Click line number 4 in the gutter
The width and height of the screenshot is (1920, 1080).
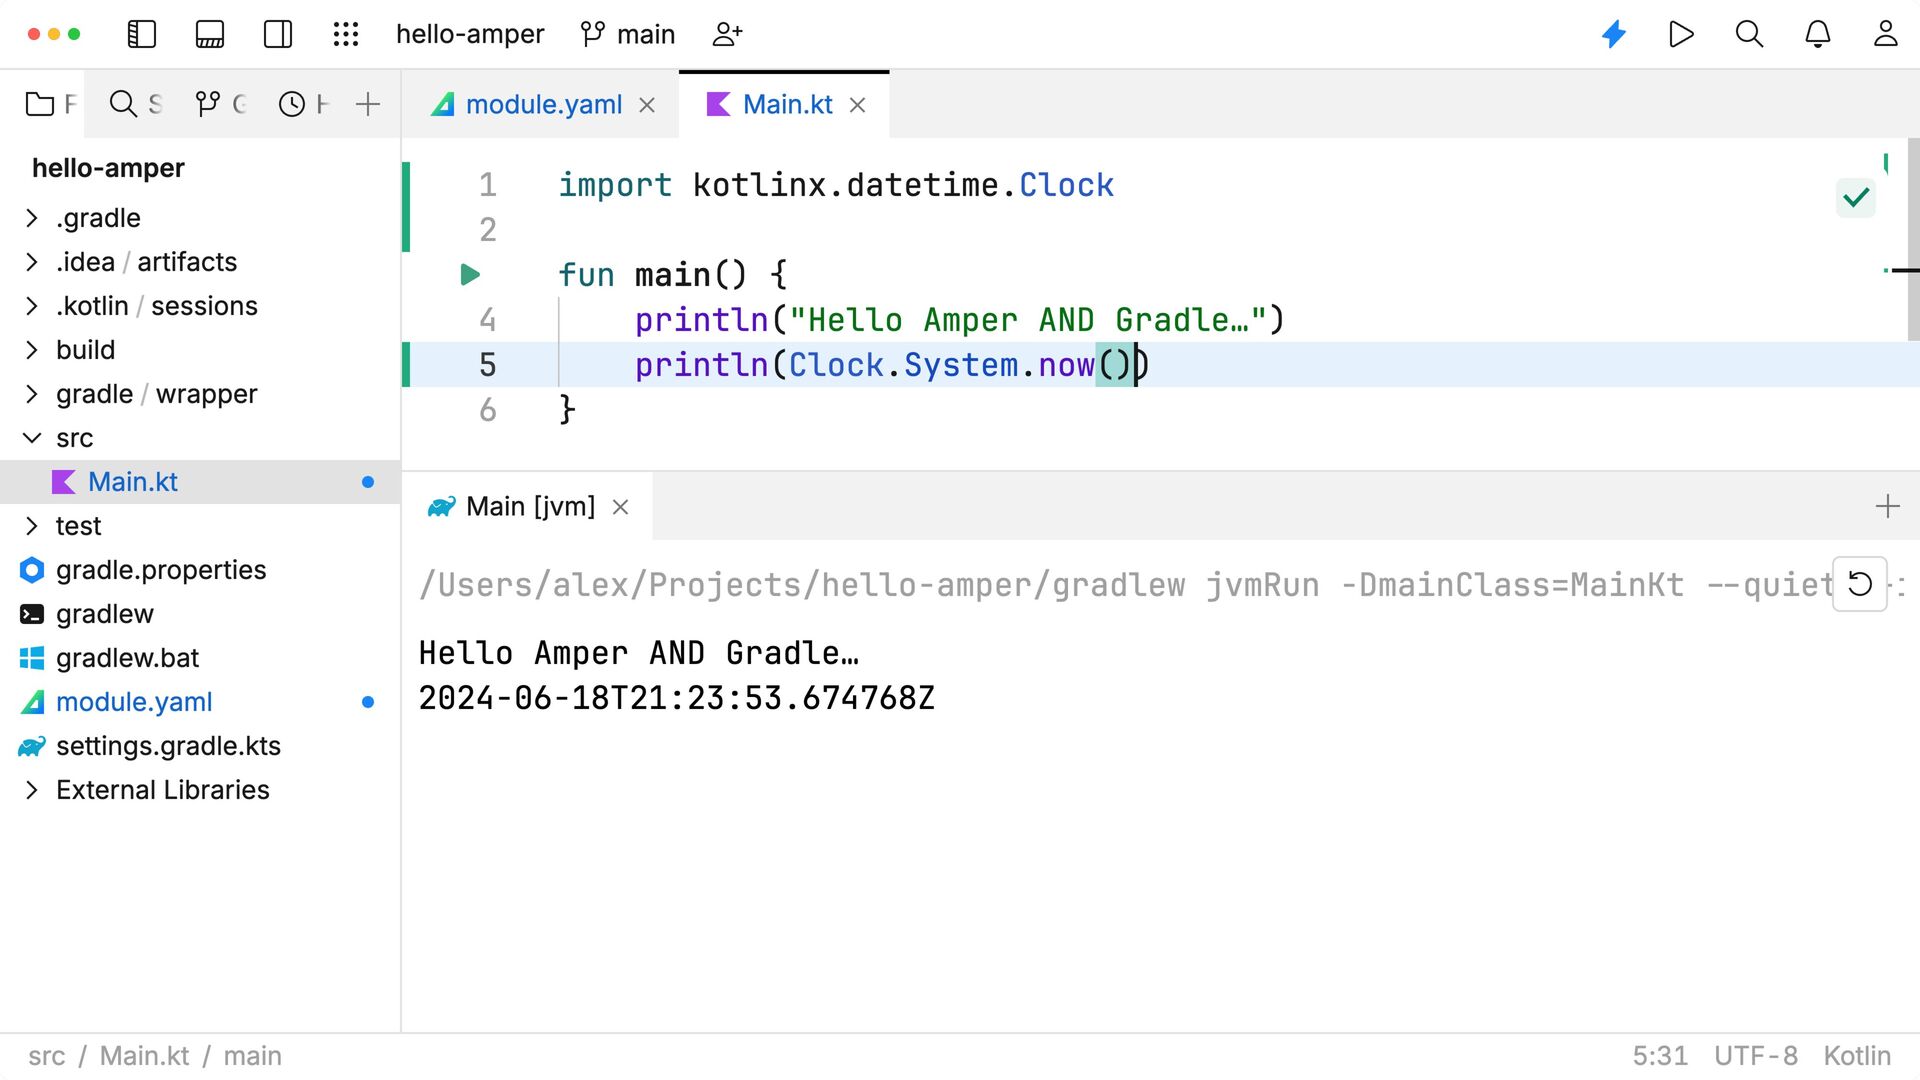click(487, 320)
